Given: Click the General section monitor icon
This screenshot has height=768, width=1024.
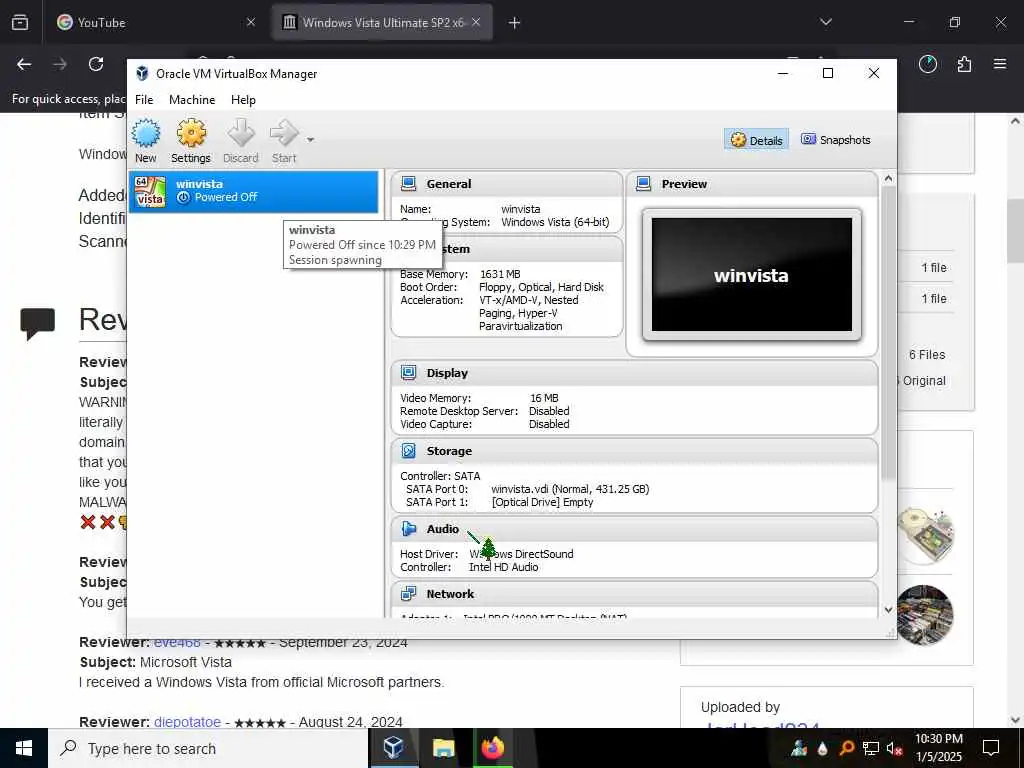Looking at the screenshot, I should coord(409,184).
